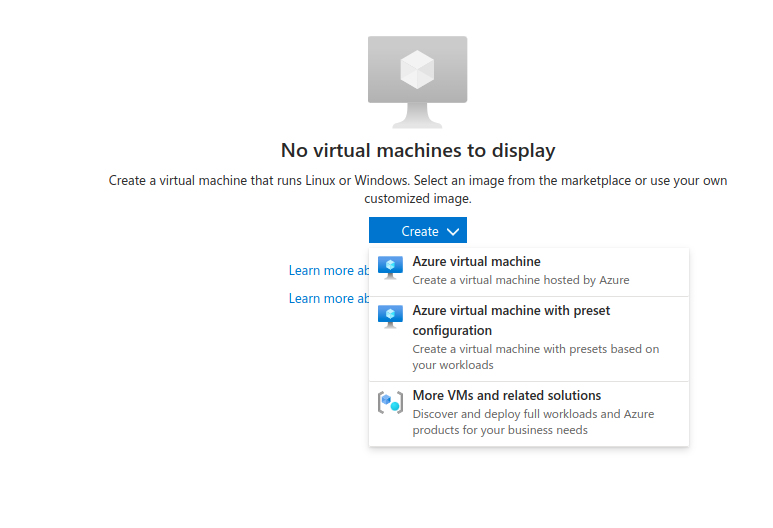Open the first Learn more link
773x528 pixels.
(x=329, y=270)
